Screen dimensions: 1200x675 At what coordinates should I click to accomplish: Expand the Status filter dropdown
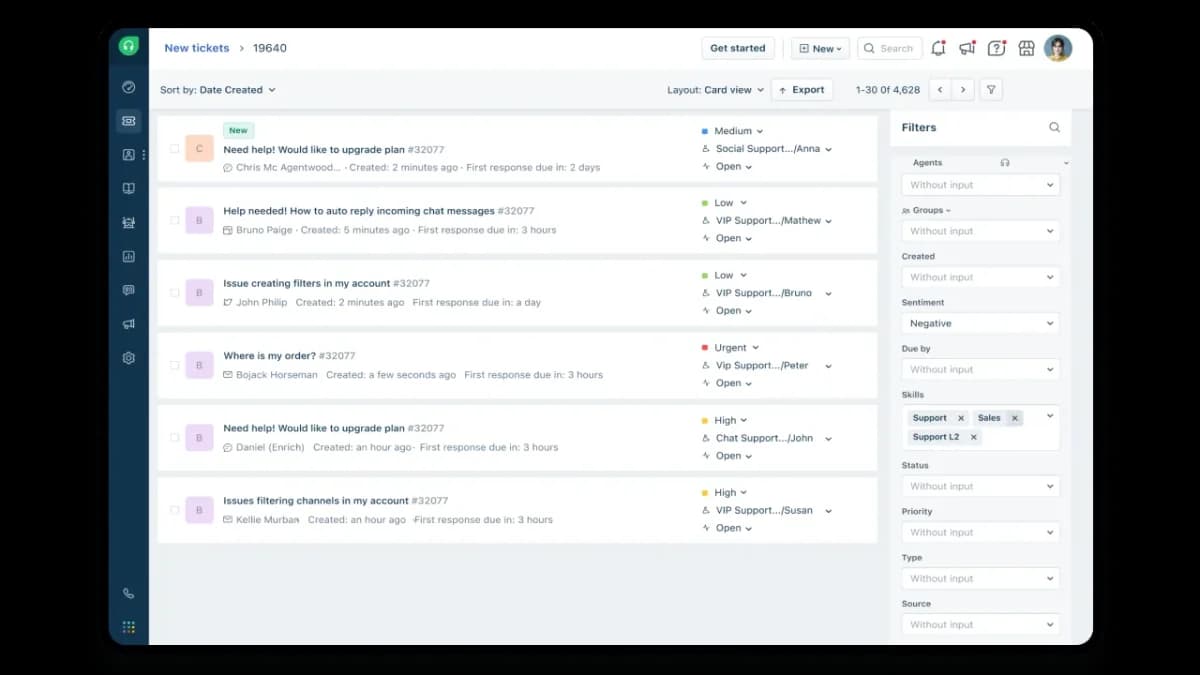(980, 485)
